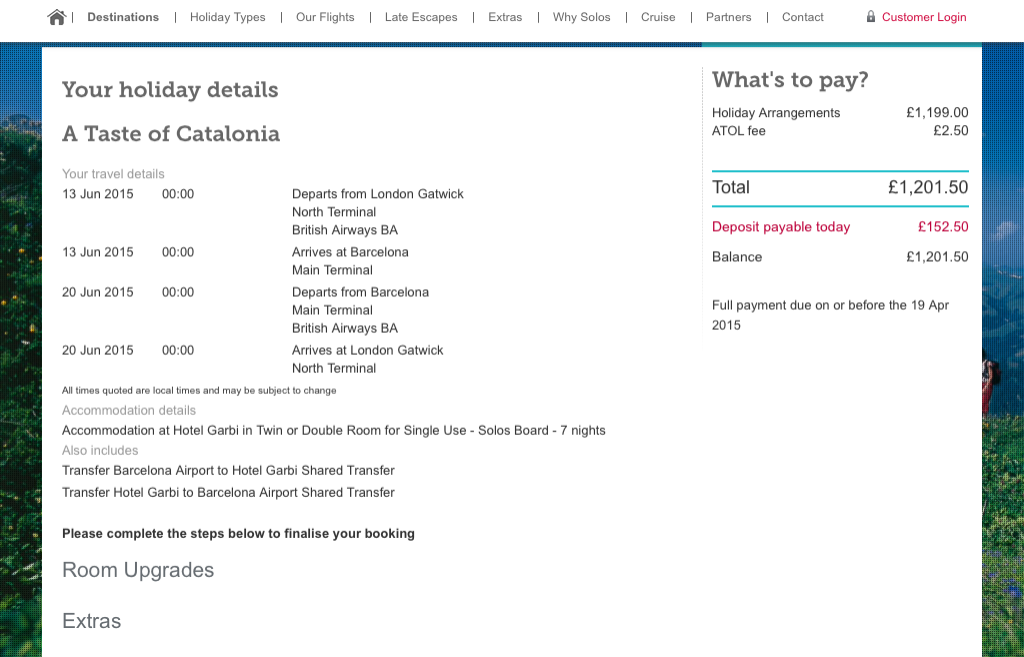Go to Partners page
The height and width of the screenshot is (657, 1024).
click(728, 18)
